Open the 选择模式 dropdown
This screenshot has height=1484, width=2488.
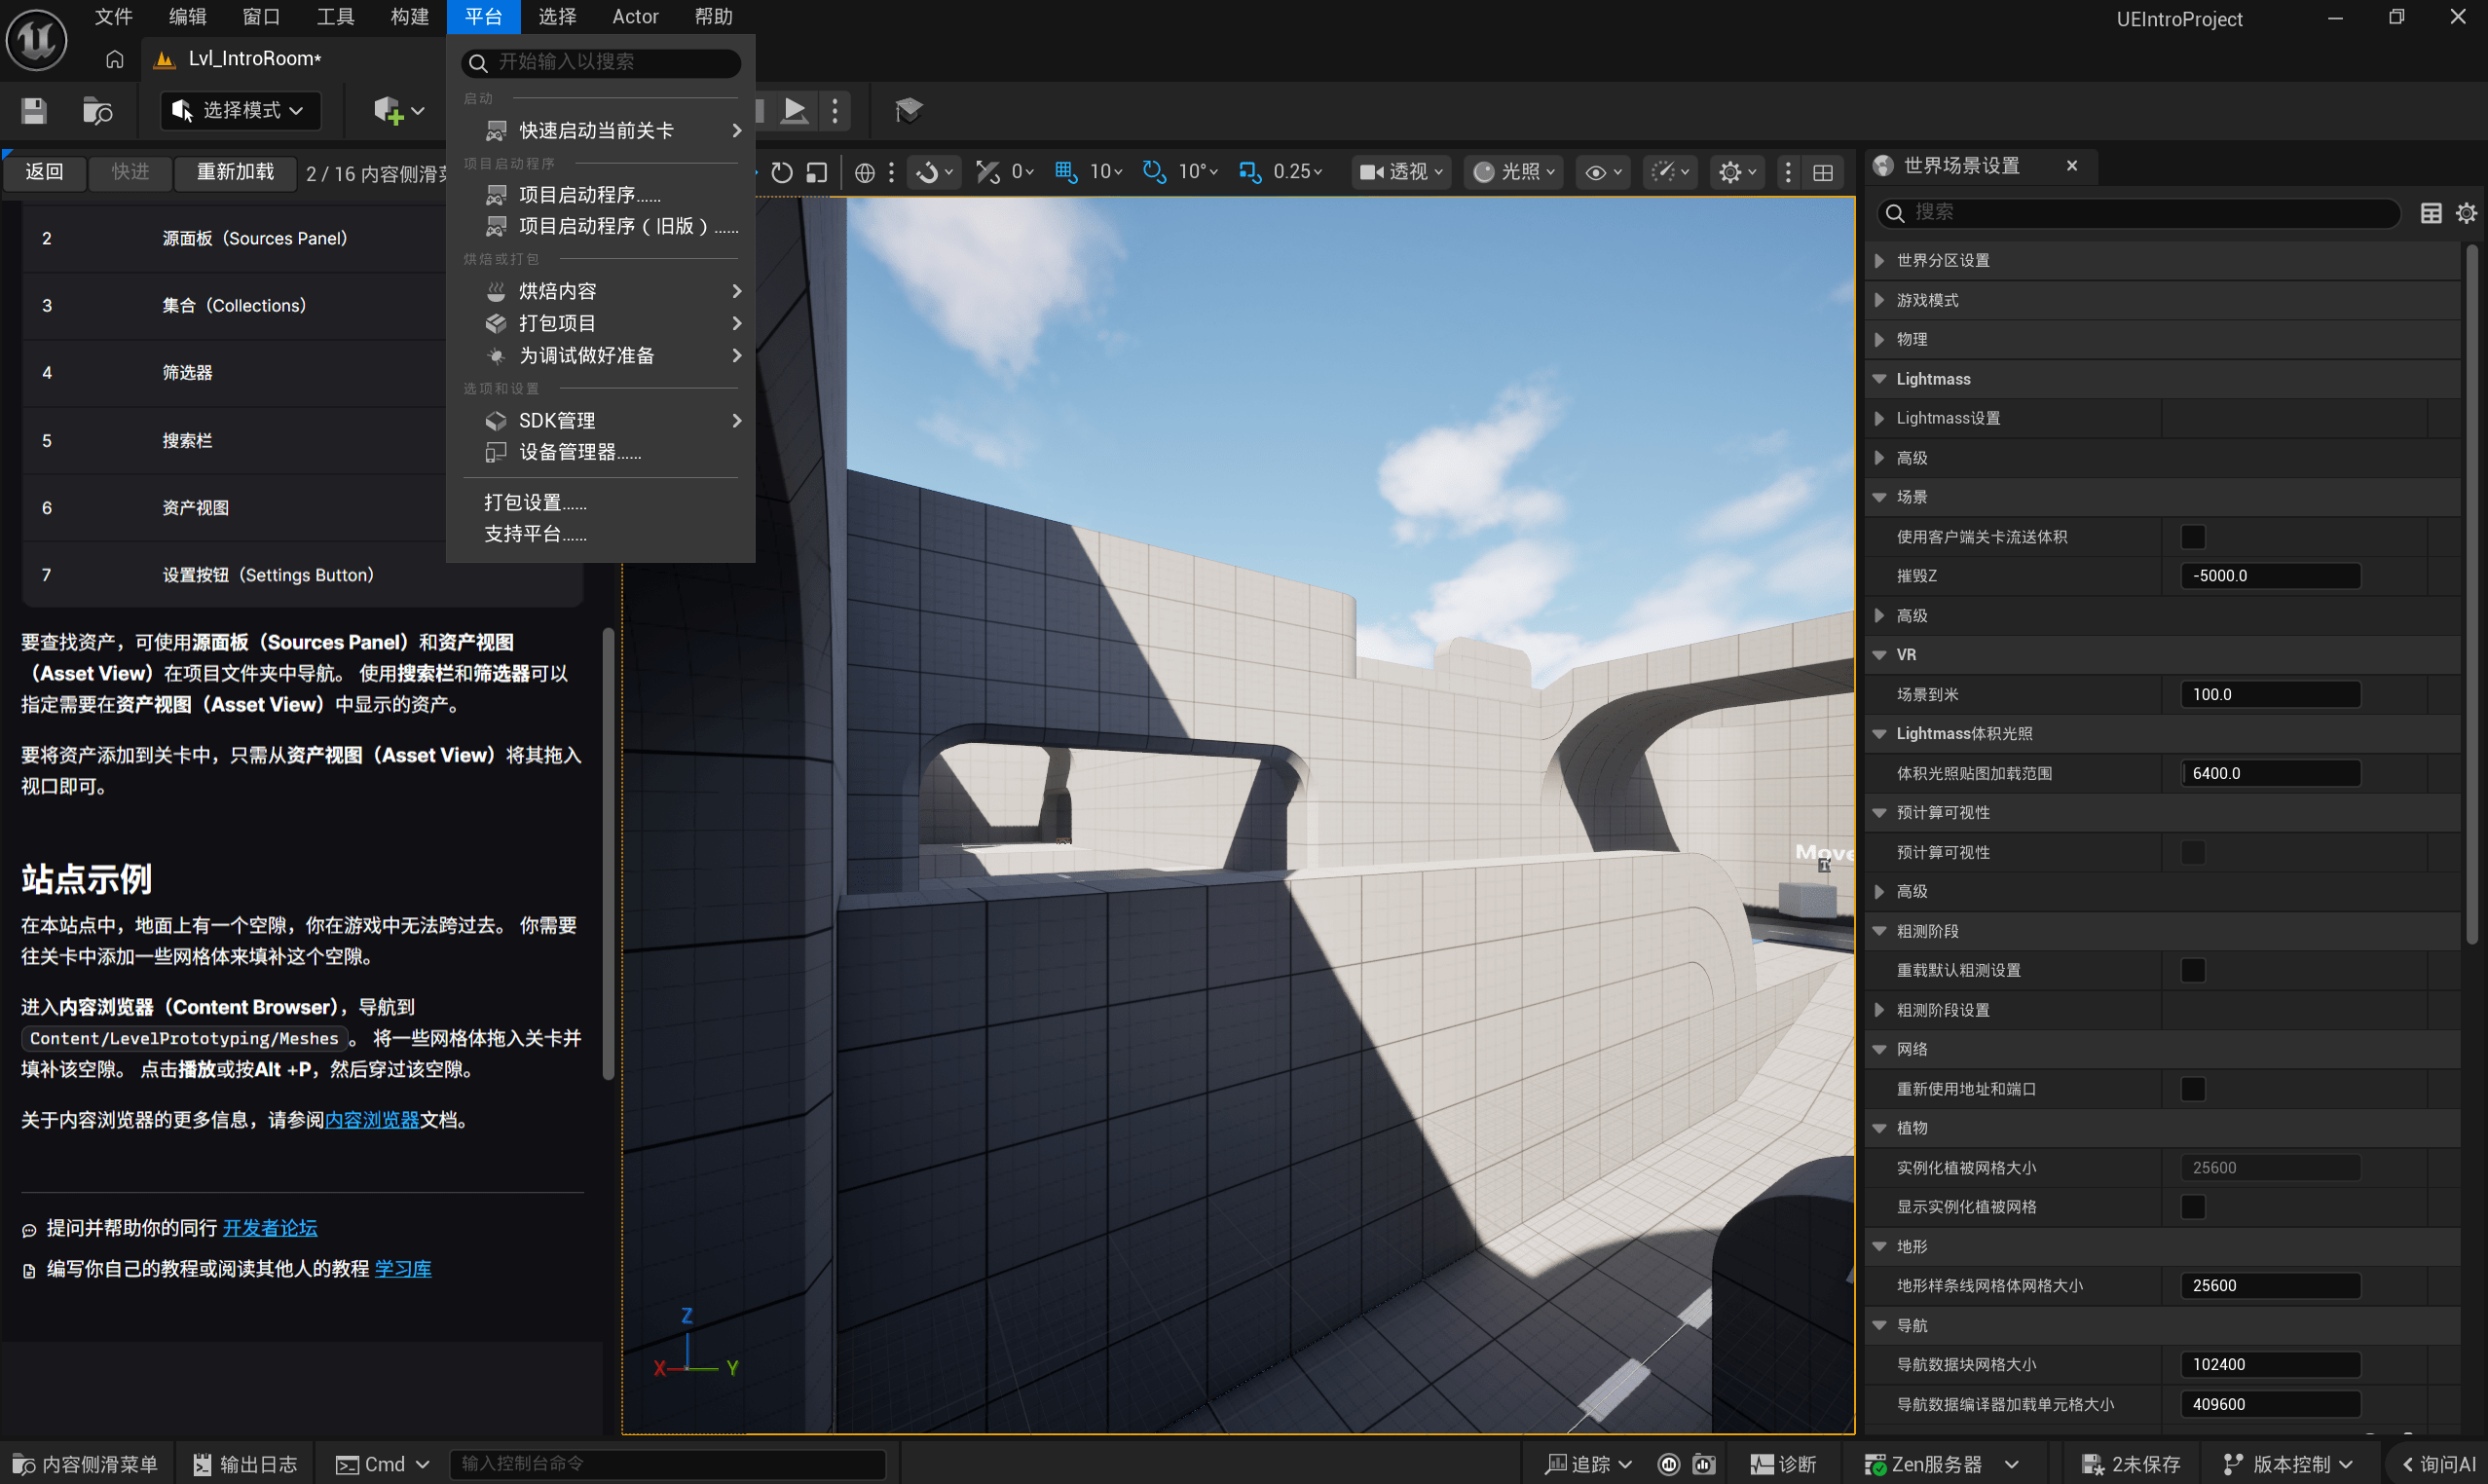coord(239,110)
